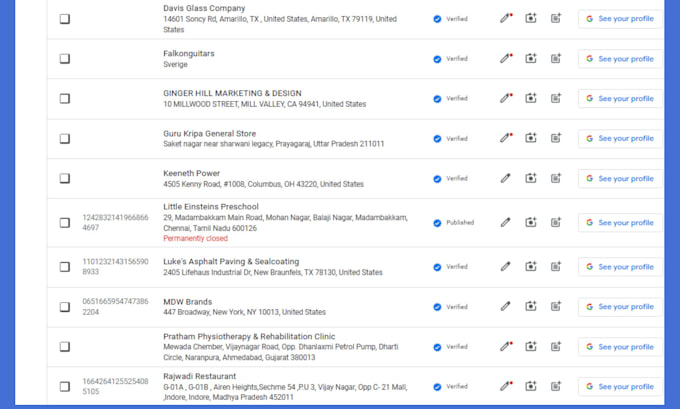Add photo for Luke's Asphalt Paving
This screenshot has height=409, width=680.
[x=531, y=266]
